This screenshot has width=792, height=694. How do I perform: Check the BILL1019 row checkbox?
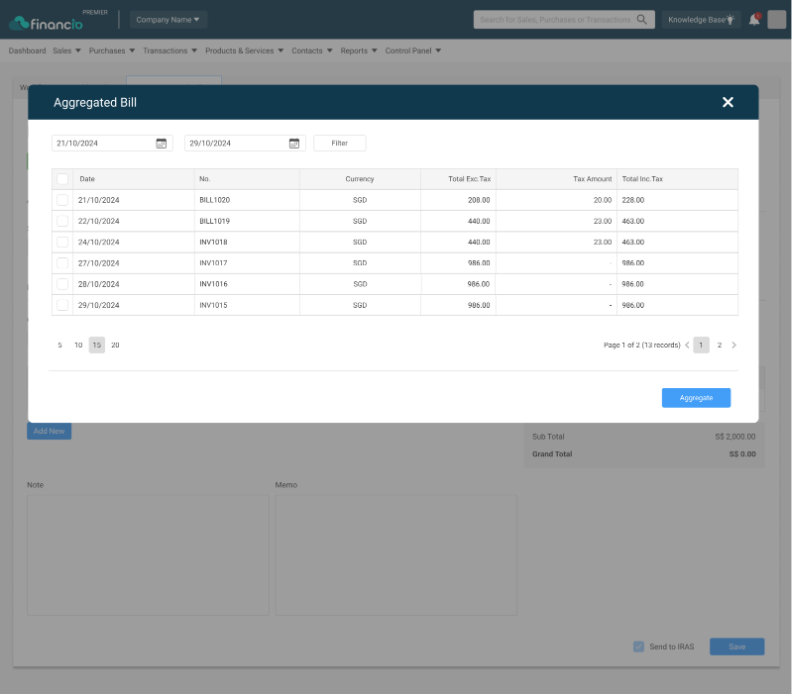(63, 221)
